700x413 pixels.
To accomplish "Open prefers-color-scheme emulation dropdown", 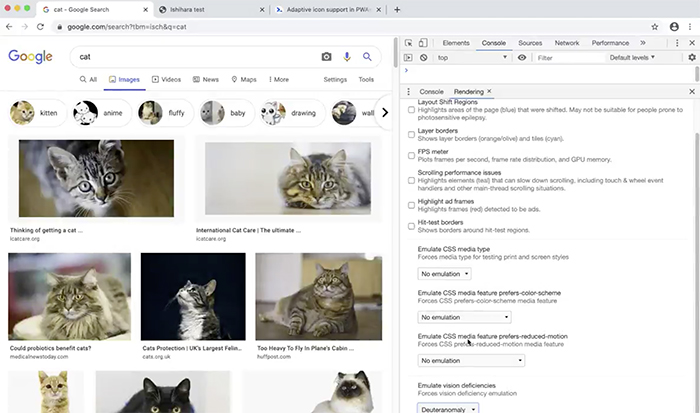I will coord(464,317).
